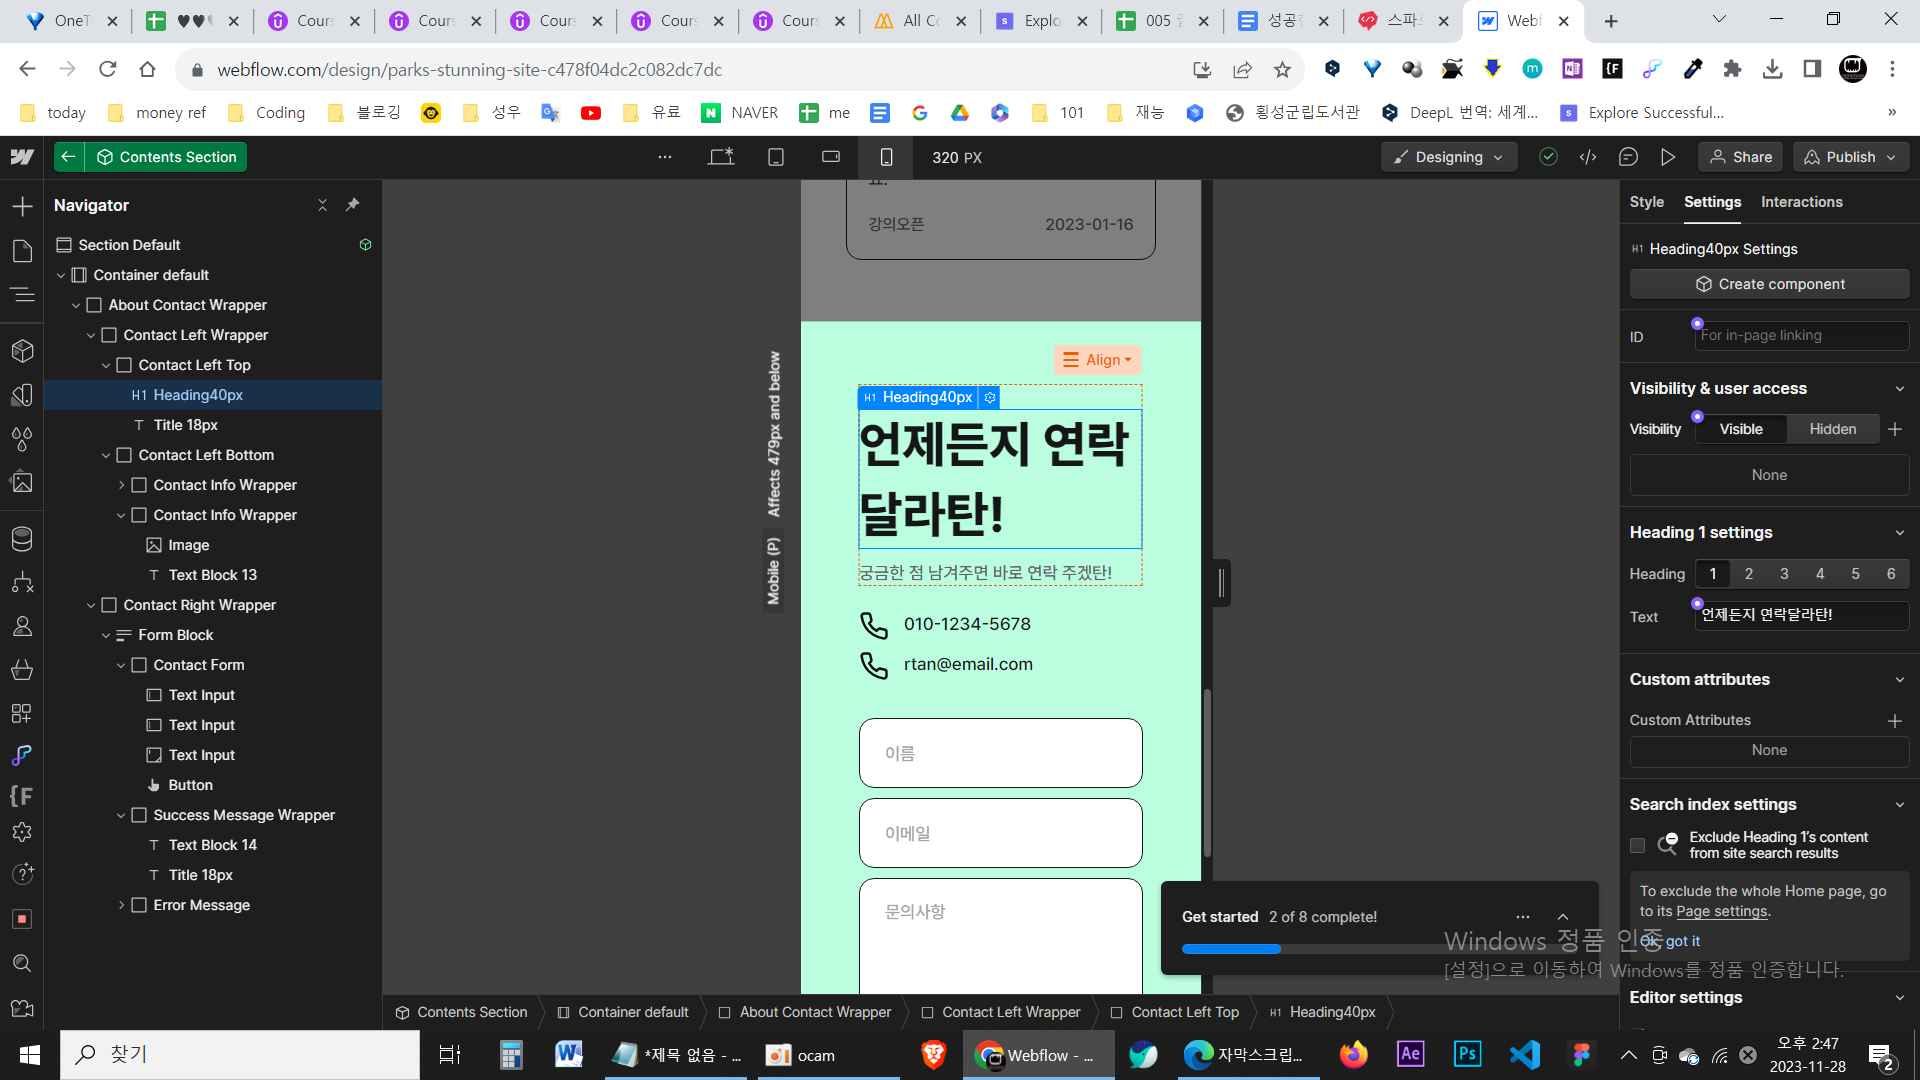1920x1080 pixels.
Task: Click the add breakpoint desktop-star icon
Action: [721, 157]
